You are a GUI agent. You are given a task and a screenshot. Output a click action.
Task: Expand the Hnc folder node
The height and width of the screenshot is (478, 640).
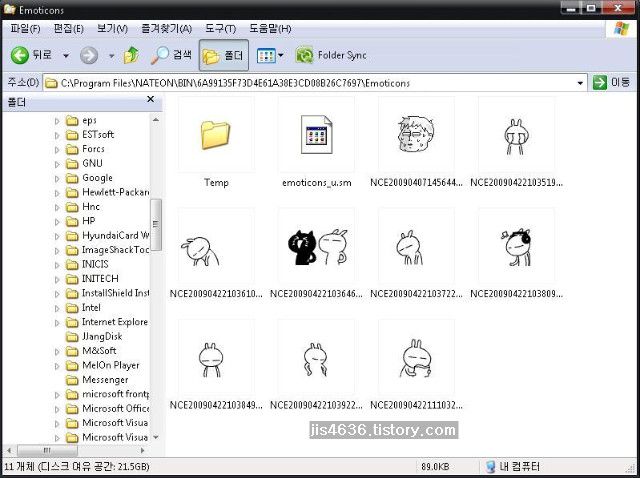pos(57,207)
